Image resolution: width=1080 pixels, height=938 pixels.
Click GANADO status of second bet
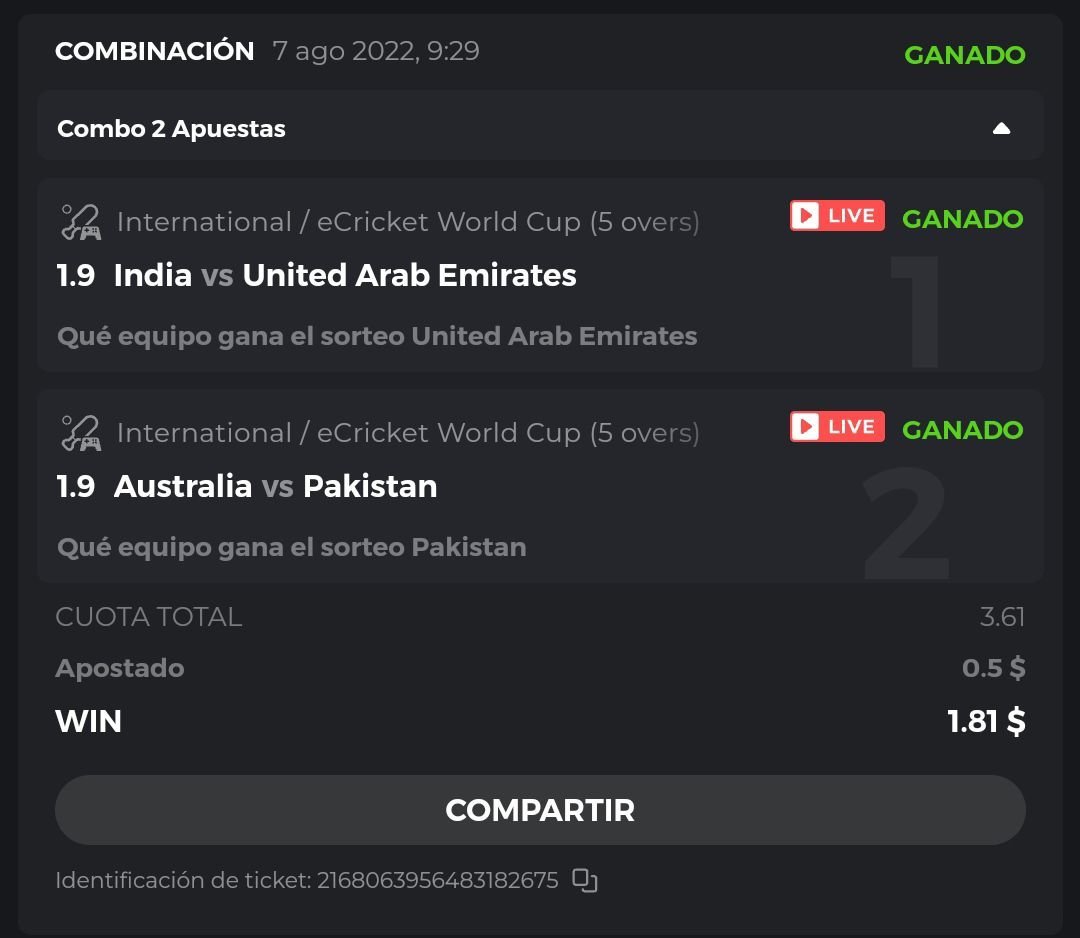click(x=962, y=430)
